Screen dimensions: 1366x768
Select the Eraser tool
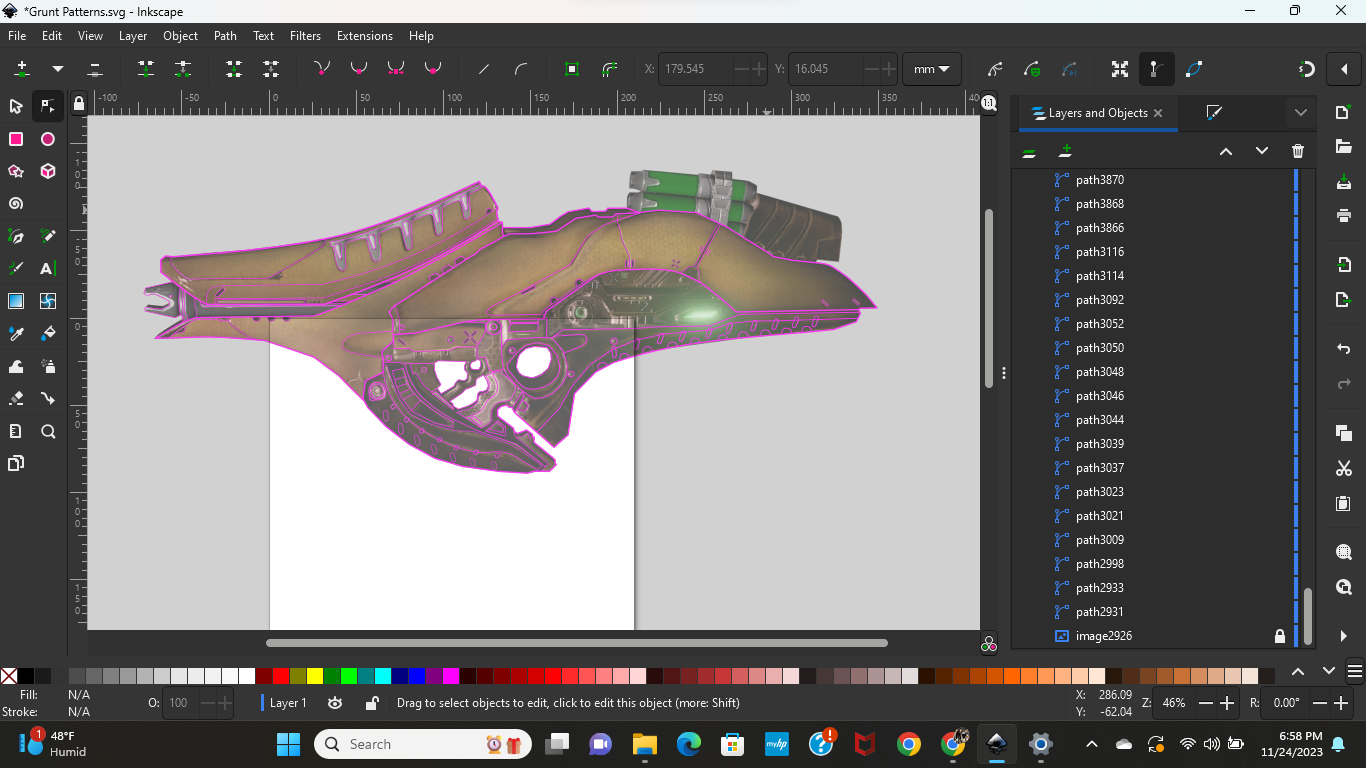(16, 398)
